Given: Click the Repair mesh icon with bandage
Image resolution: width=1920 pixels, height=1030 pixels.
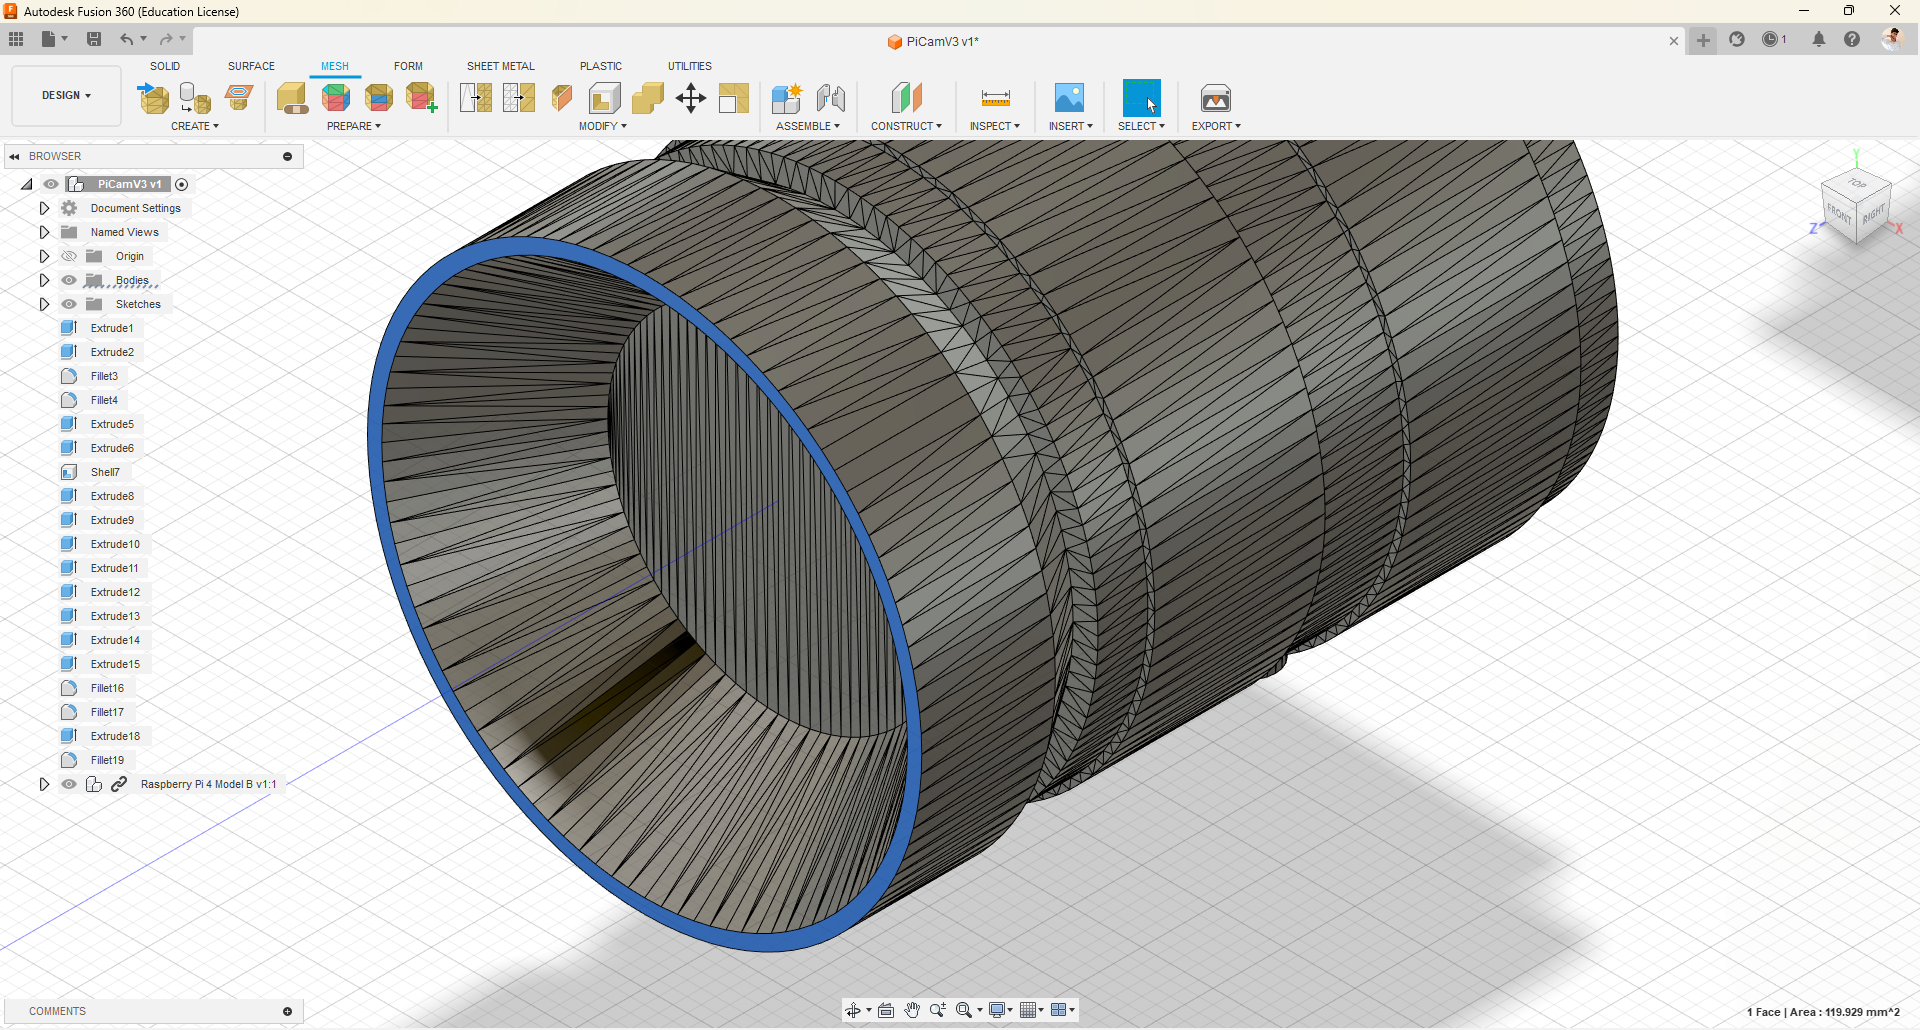Looking at the screenshot, I should tap(292, 98).
